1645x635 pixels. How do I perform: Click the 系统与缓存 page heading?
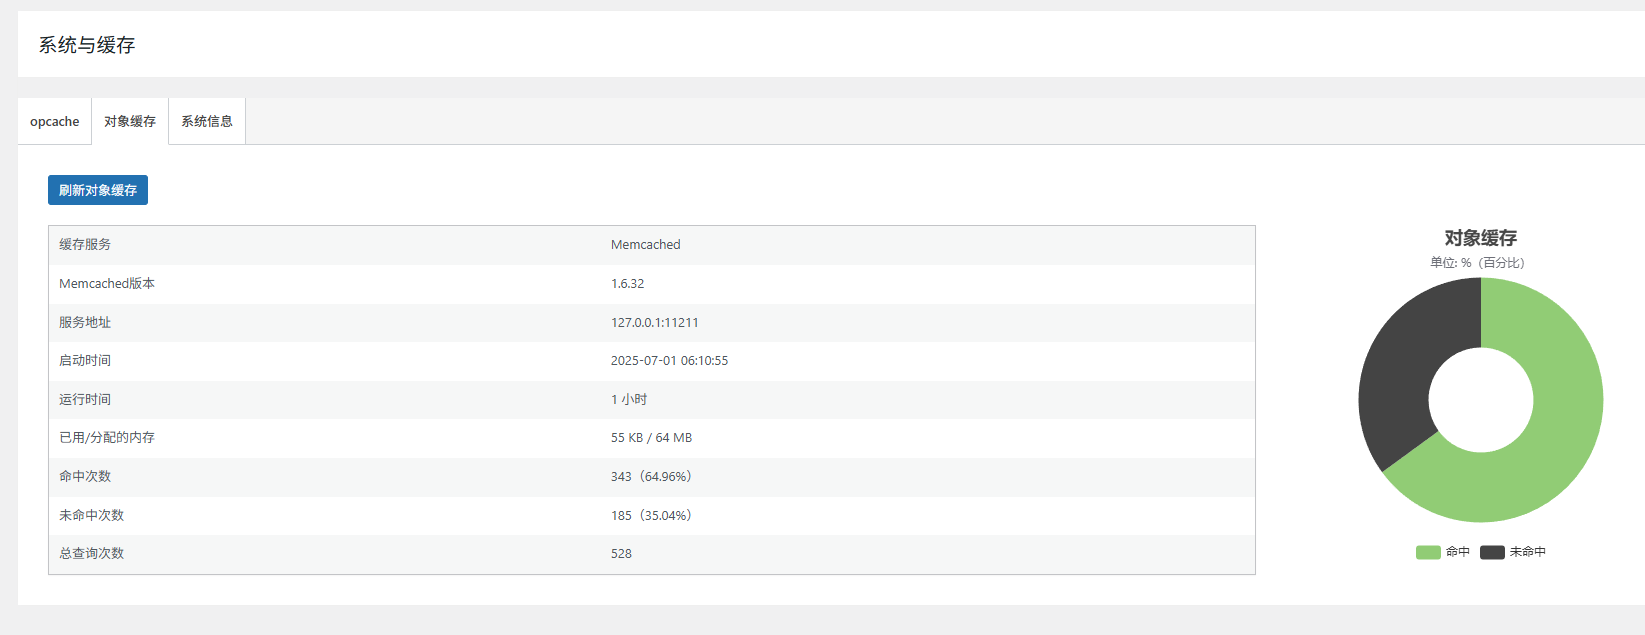pos(87,45)
